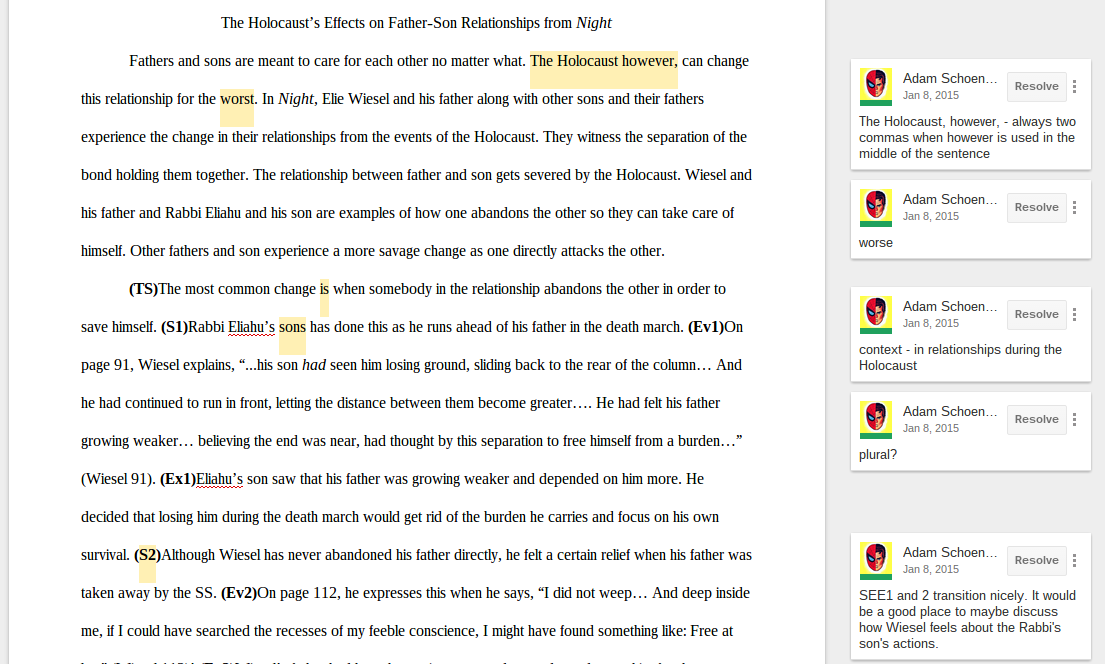Image resolution: width=1105 pixels, height=664 pixels.
Task: Click the author name on the 'worse' comment
Action: click(950, 199)
